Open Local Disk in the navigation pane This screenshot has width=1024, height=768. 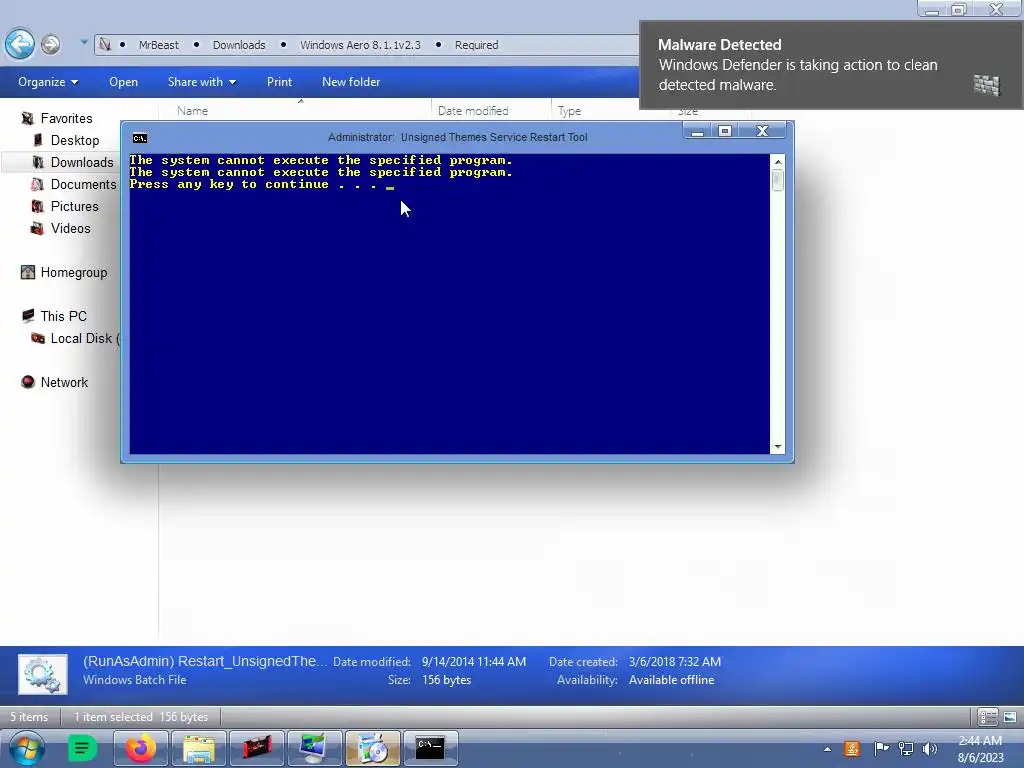[x=85, y=338]
